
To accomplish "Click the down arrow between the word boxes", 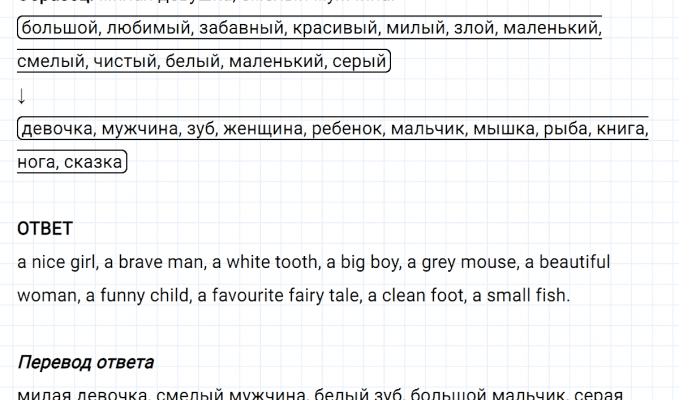I will click(x=22, y=97).
